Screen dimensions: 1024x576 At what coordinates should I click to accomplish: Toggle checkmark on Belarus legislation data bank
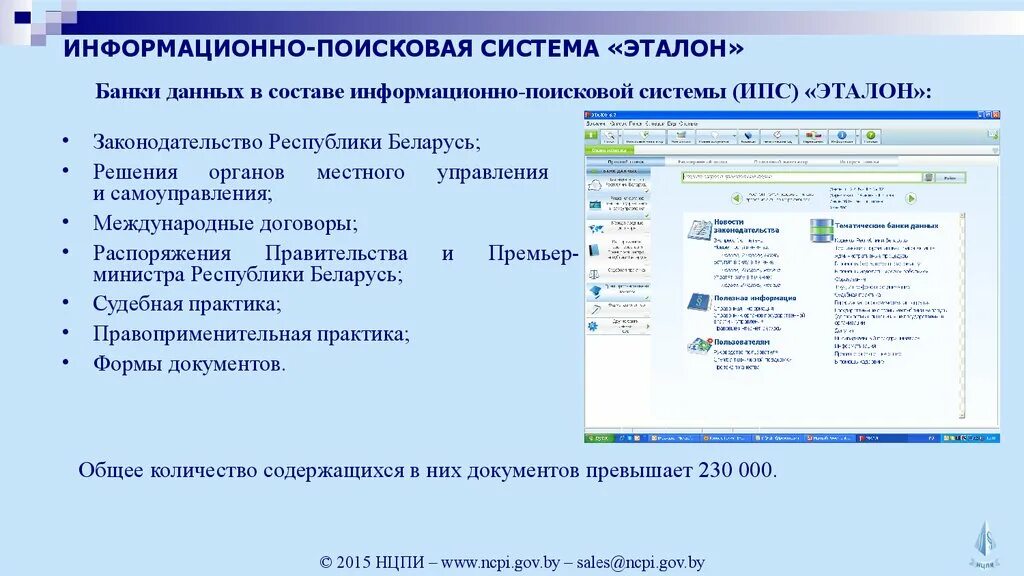(647, 191)
